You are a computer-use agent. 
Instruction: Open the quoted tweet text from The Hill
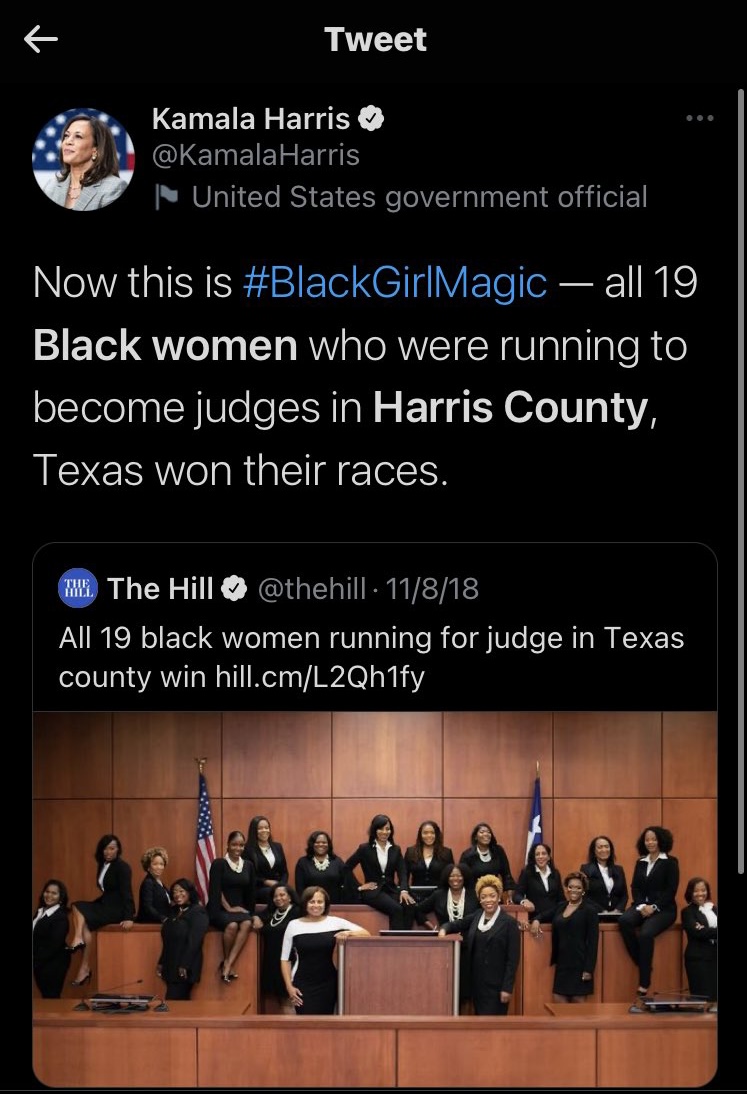(372, 657)
